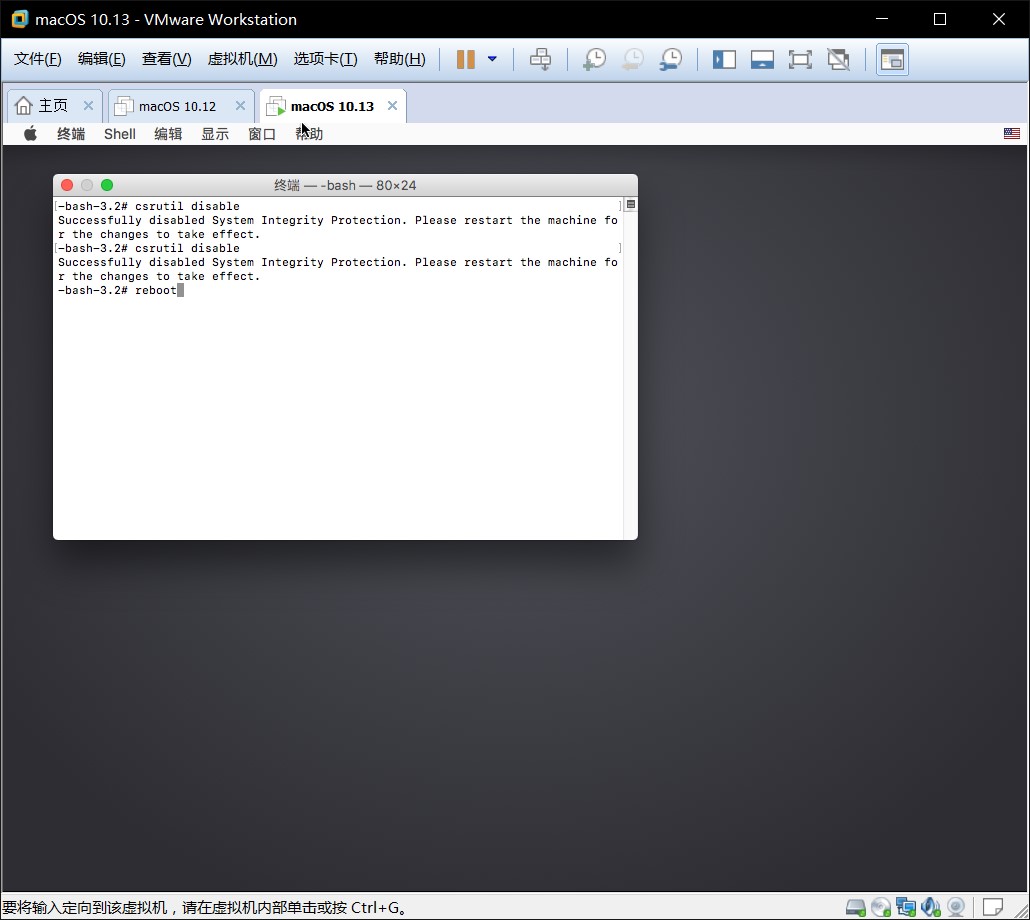Revert to the previous snapshot
Viewport: 1030px width, 920px height.
click(x=633, y=59)
